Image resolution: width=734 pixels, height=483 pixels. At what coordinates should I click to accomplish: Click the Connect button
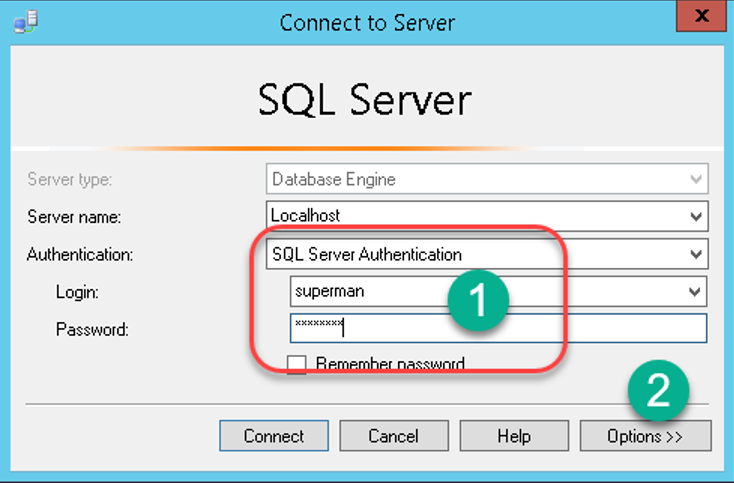pos(274,436)
